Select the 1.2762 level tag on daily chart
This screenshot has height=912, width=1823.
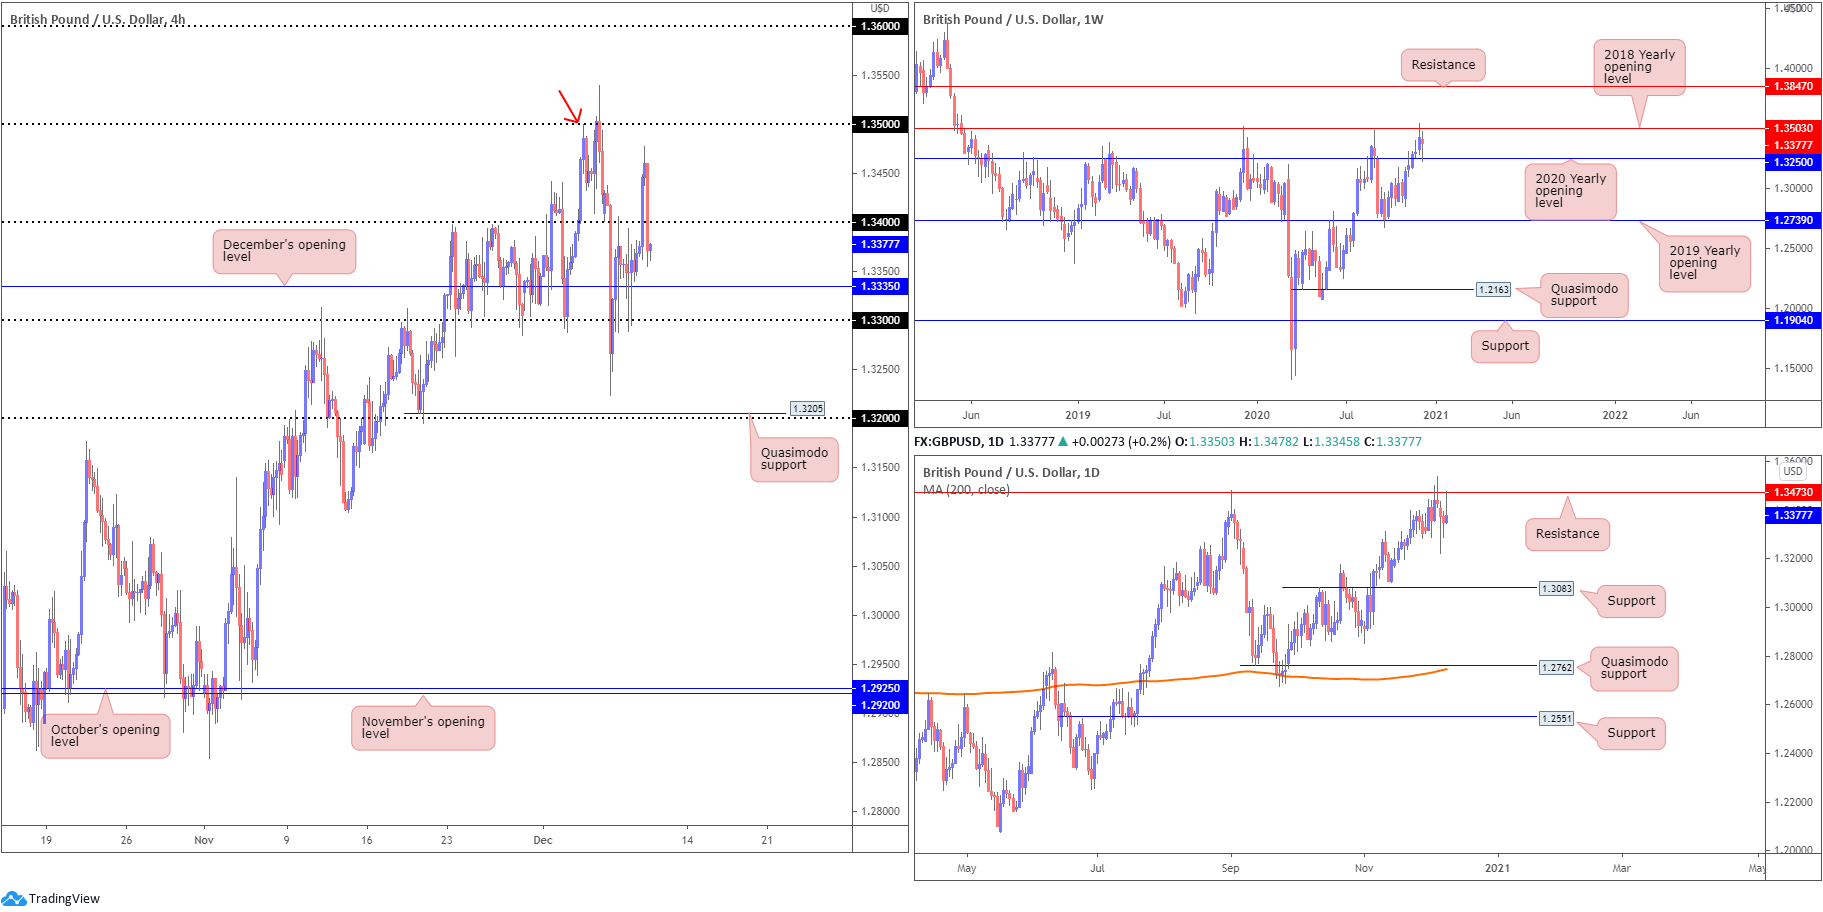tap(1556, 667)
